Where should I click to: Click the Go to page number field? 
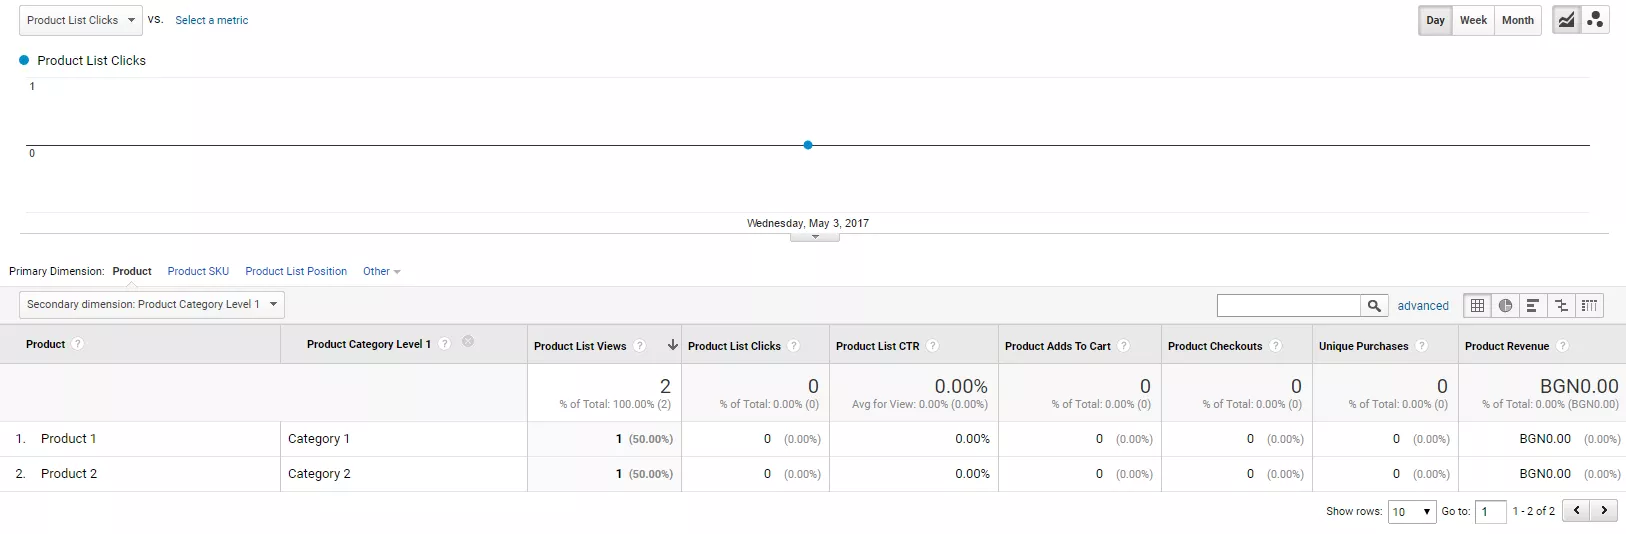[x=1490, y=511]
